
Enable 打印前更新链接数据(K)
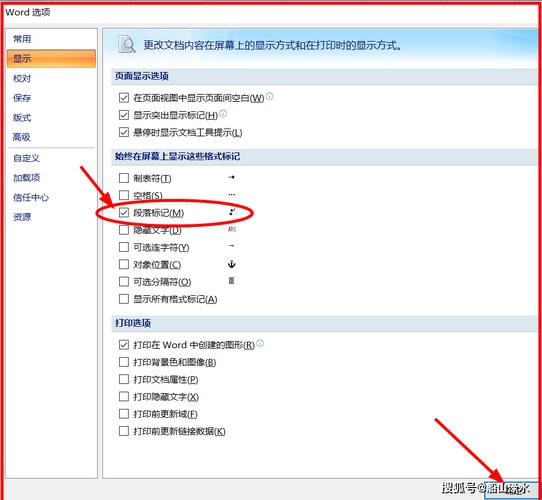pyautogui.click(x=124, y=431)
